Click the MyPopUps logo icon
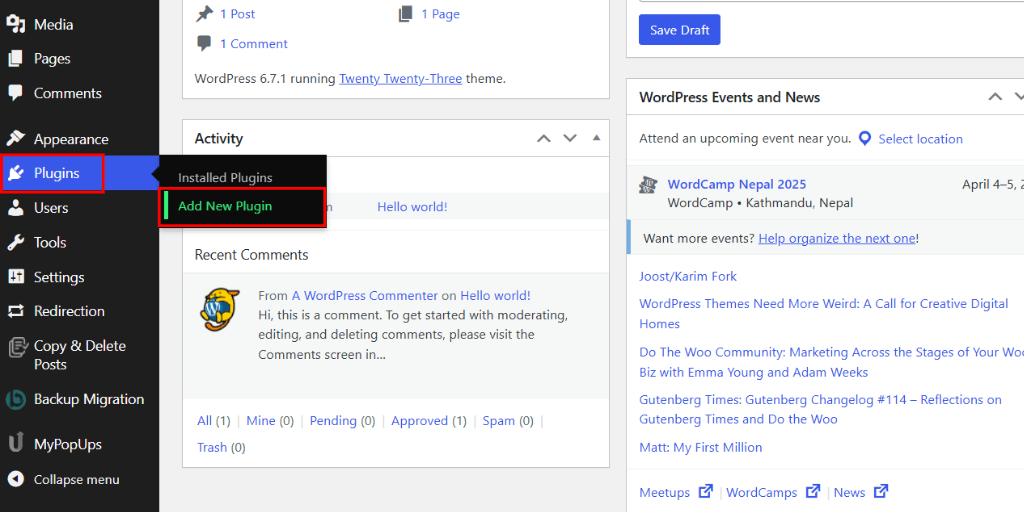 [x=16, y=444]
